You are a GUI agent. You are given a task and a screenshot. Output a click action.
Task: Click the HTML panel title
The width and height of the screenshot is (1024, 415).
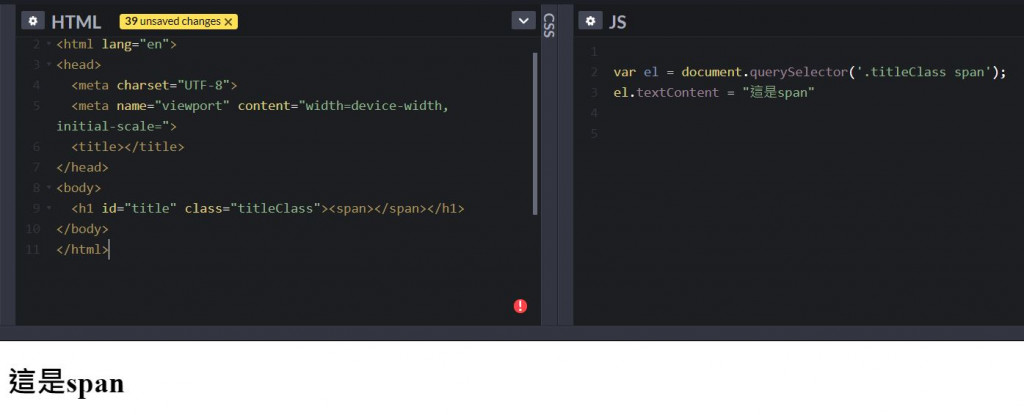(76, 22)
